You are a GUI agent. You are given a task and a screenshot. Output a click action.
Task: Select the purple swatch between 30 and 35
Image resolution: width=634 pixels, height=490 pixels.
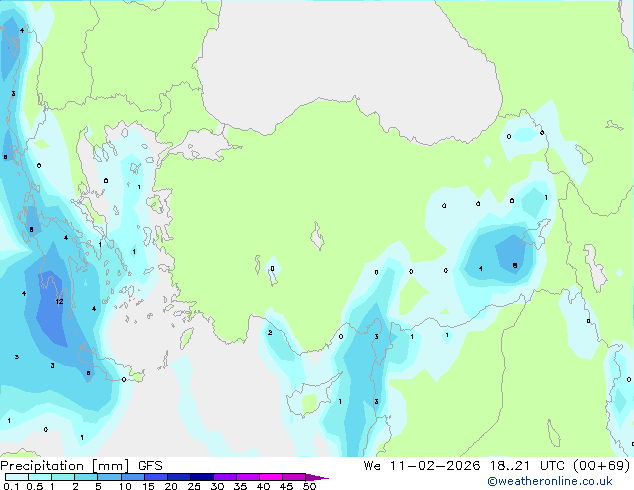[x=225, y=477]
